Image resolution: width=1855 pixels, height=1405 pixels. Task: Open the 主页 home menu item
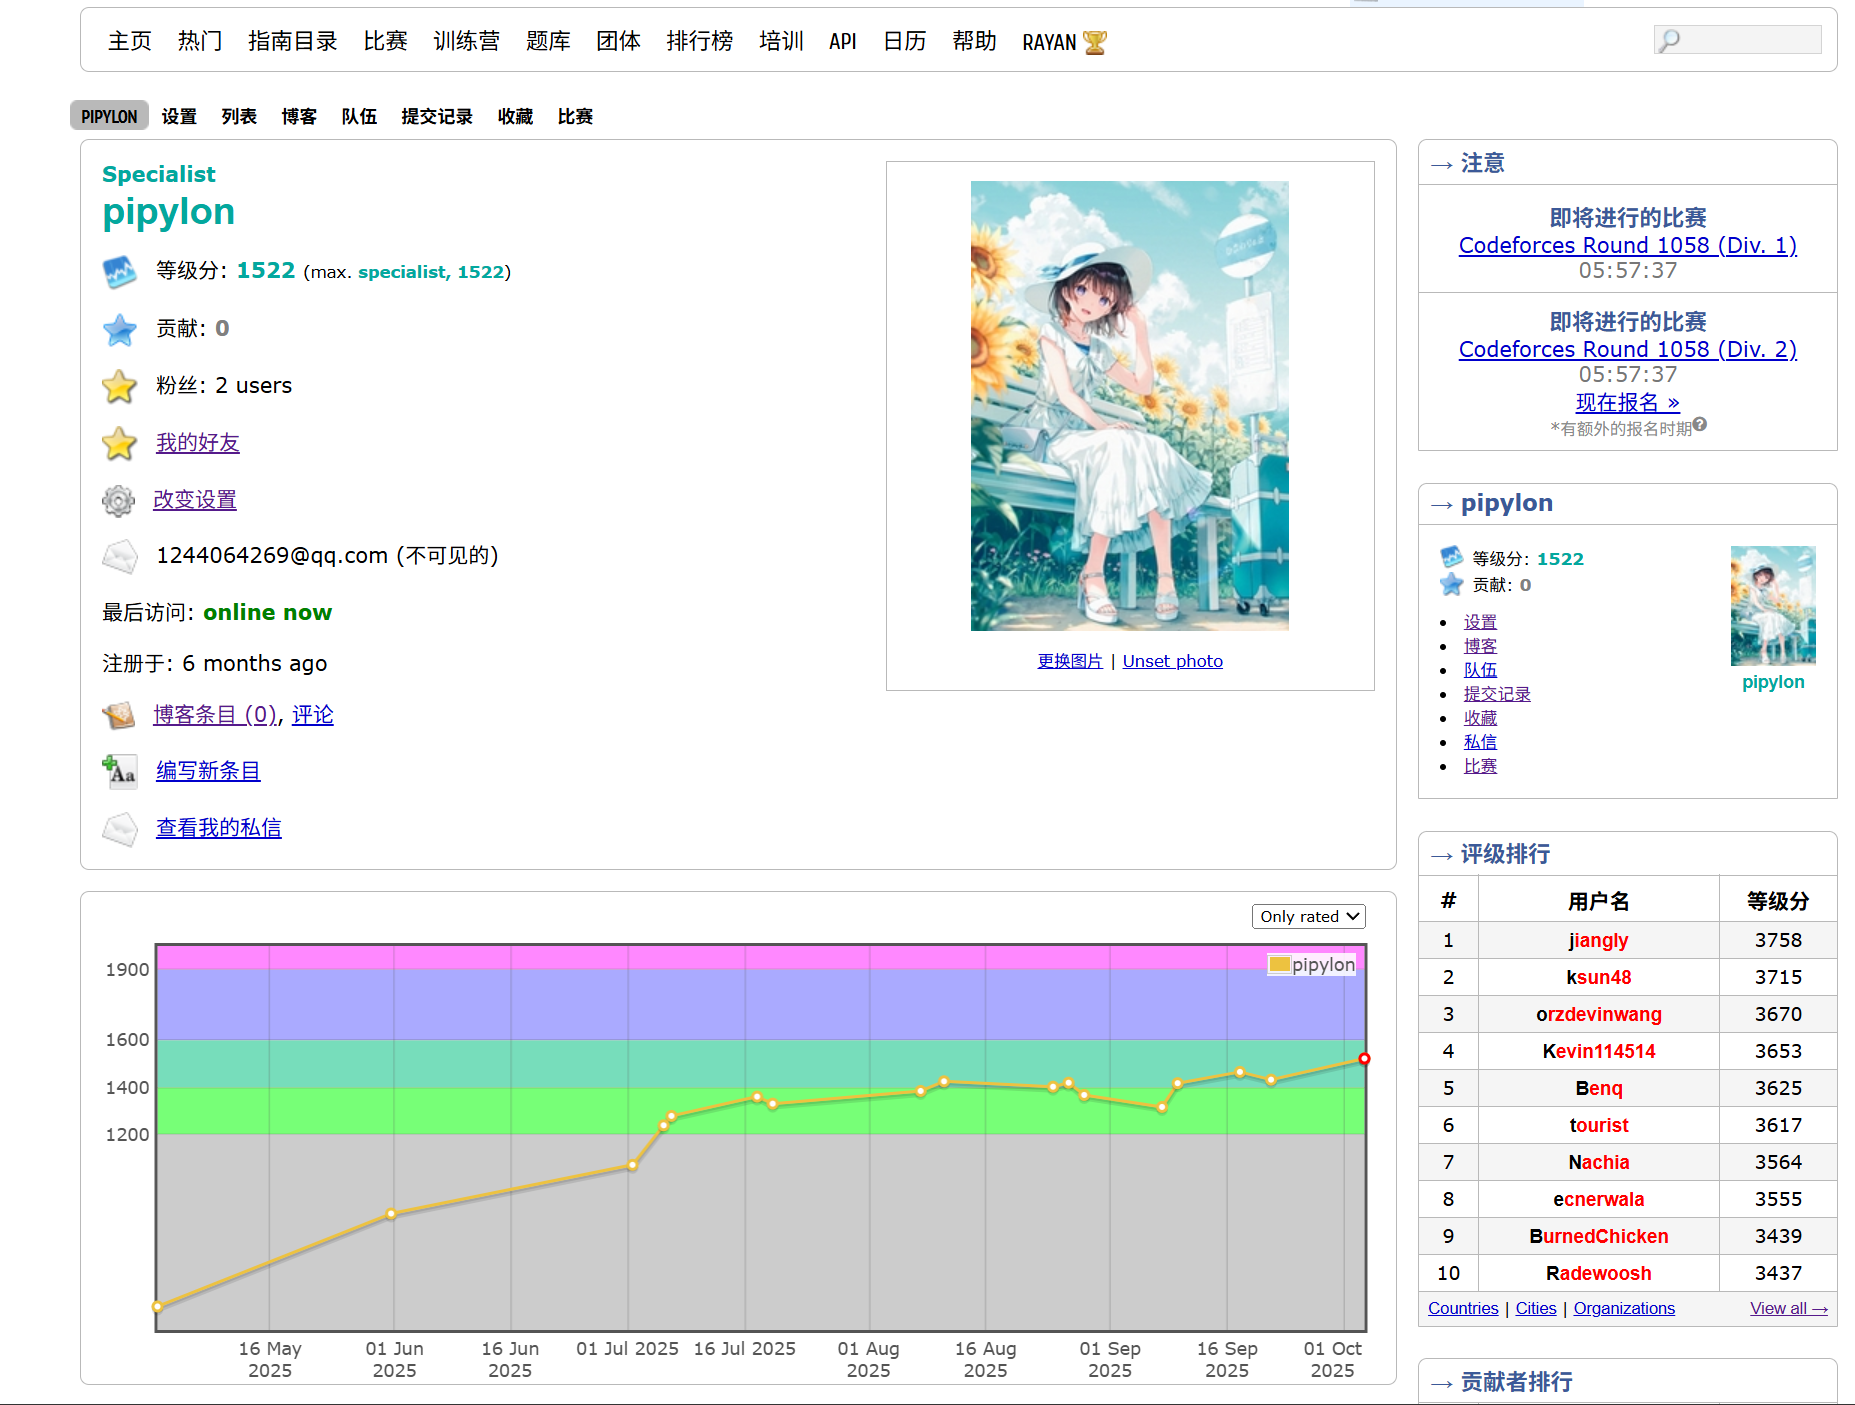(x=130, y=41)
